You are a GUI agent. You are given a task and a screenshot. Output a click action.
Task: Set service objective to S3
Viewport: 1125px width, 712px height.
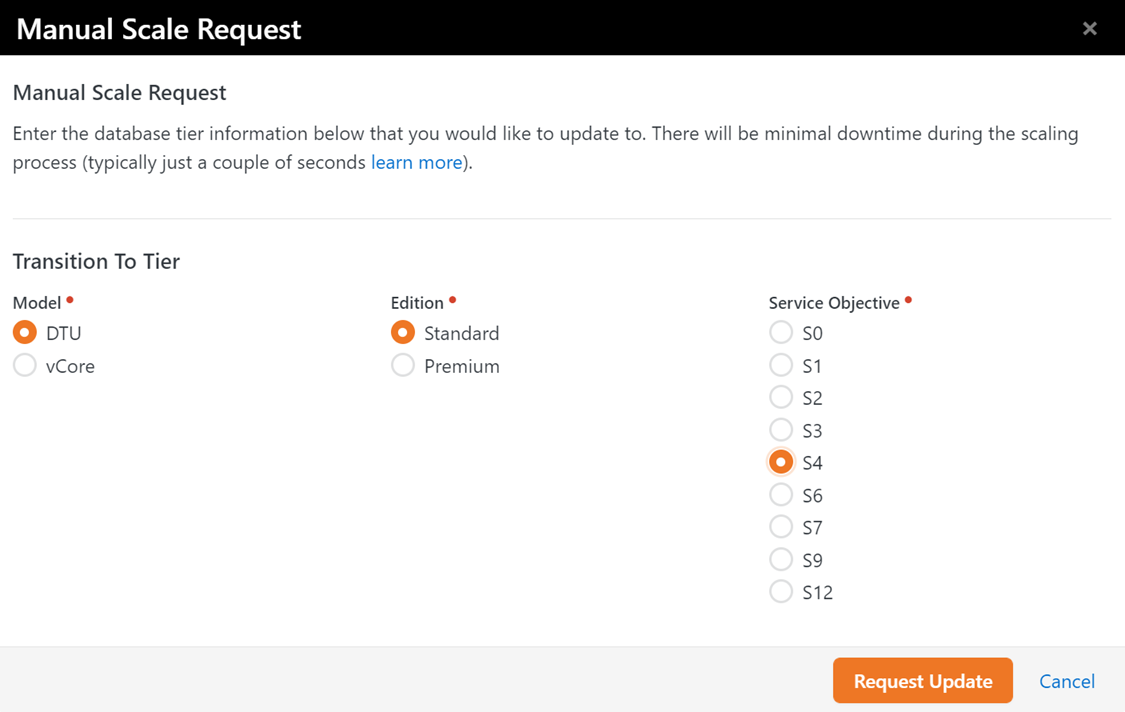(781, 430)
